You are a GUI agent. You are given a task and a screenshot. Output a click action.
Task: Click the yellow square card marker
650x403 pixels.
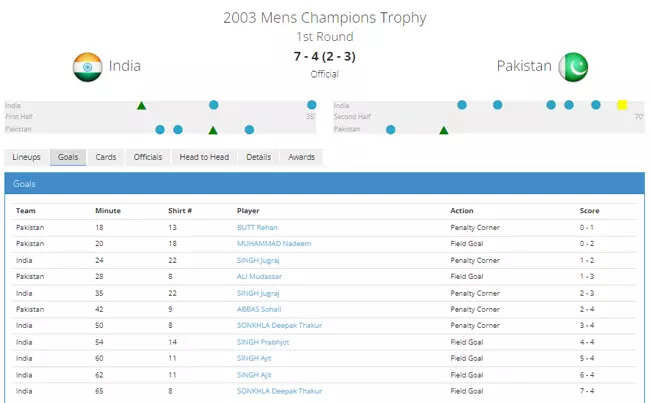point(622,105)
